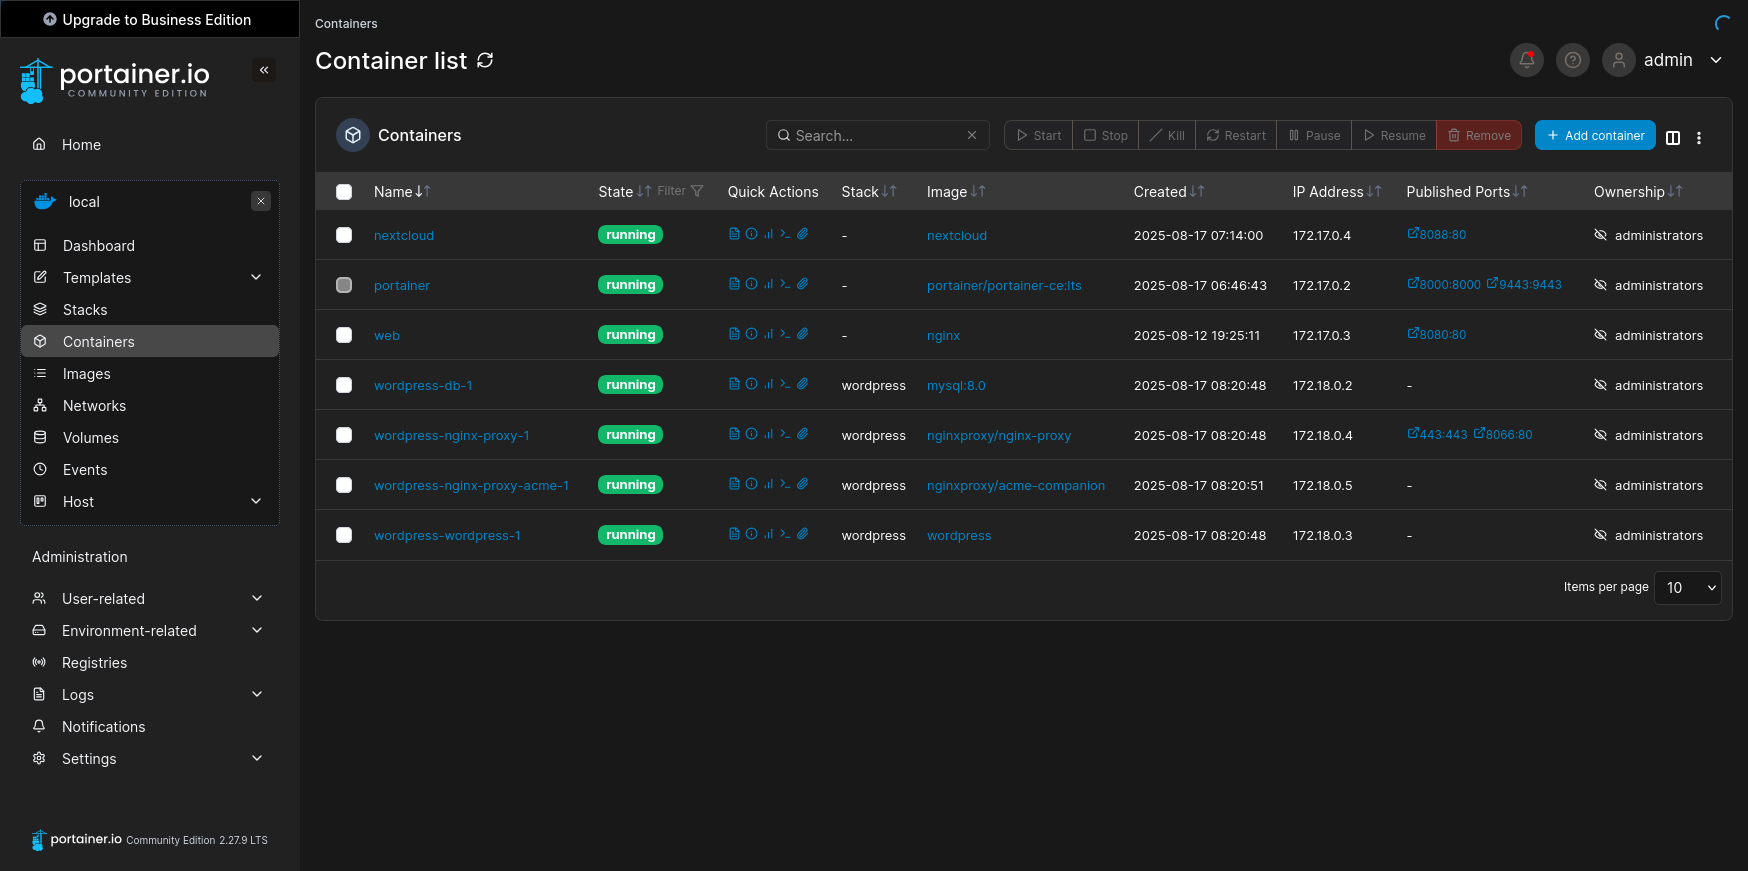
Task: Sort containers by Published Ports column
Action: (x=1520, y=191)
